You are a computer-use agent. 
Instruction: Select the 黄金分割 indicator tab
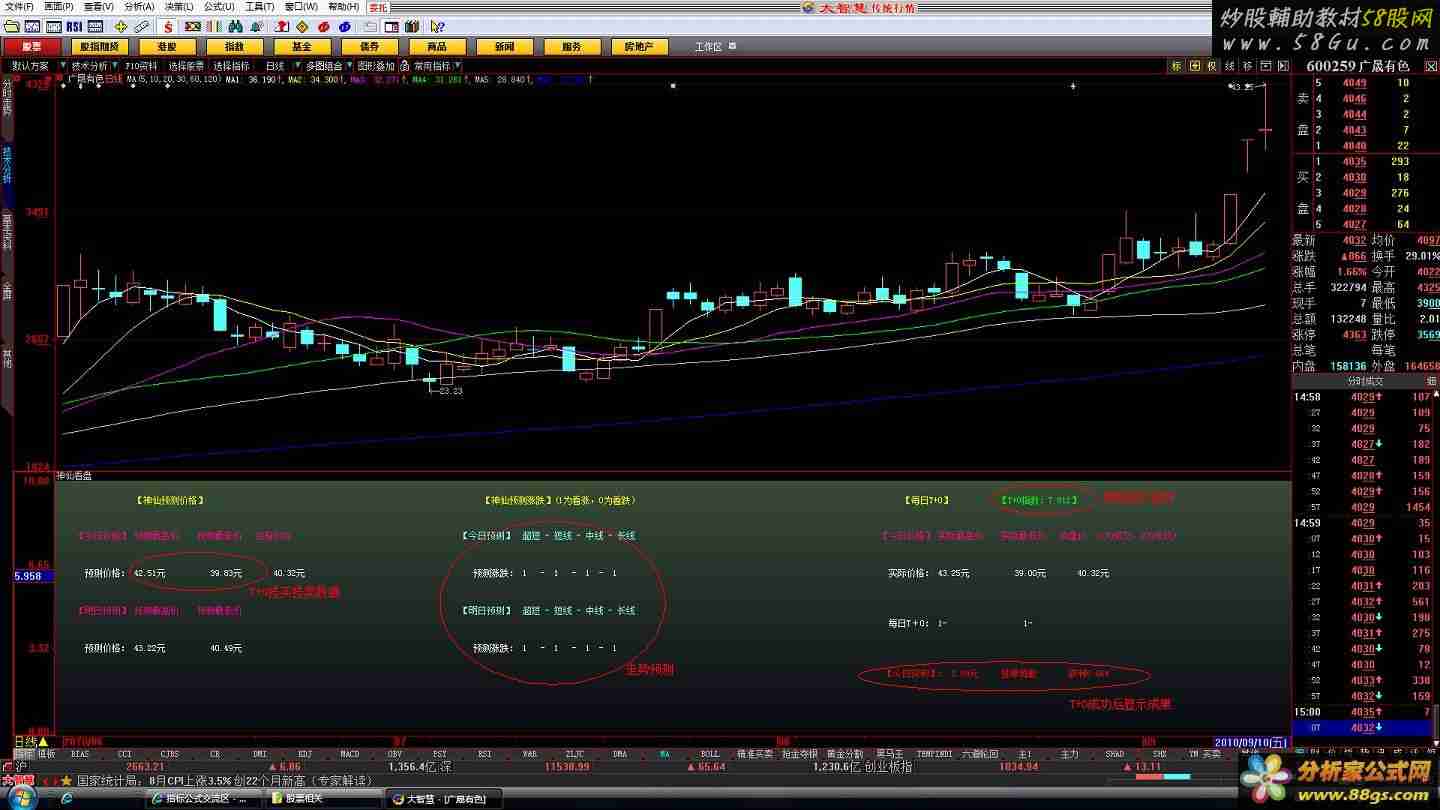(844, 754)
